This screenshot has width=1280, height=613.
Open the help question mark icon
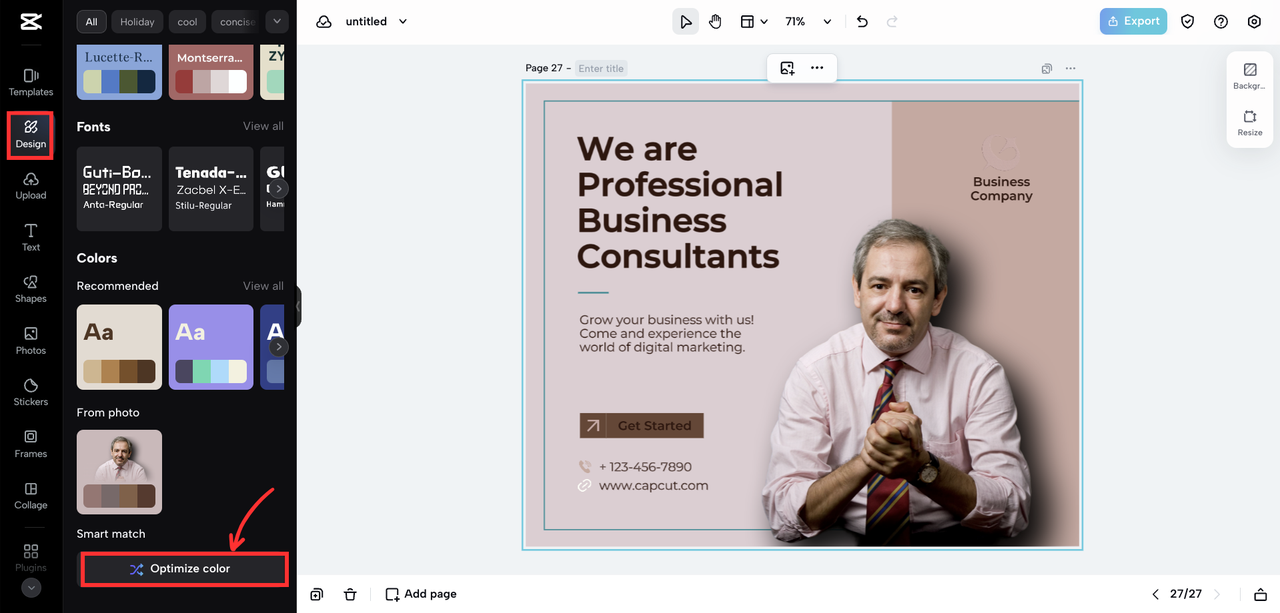(1221, 21)
